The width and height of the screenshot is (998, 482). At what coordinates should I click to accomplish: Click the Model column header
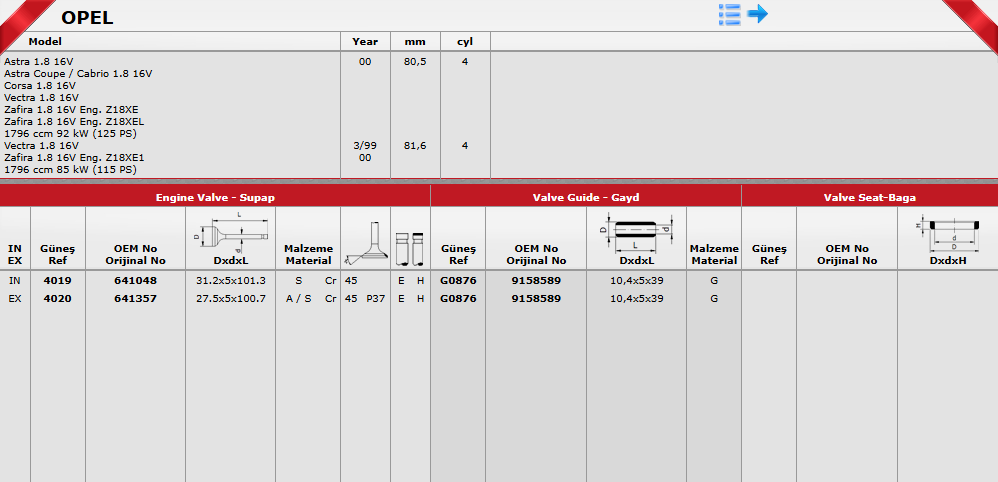[45, 42]
